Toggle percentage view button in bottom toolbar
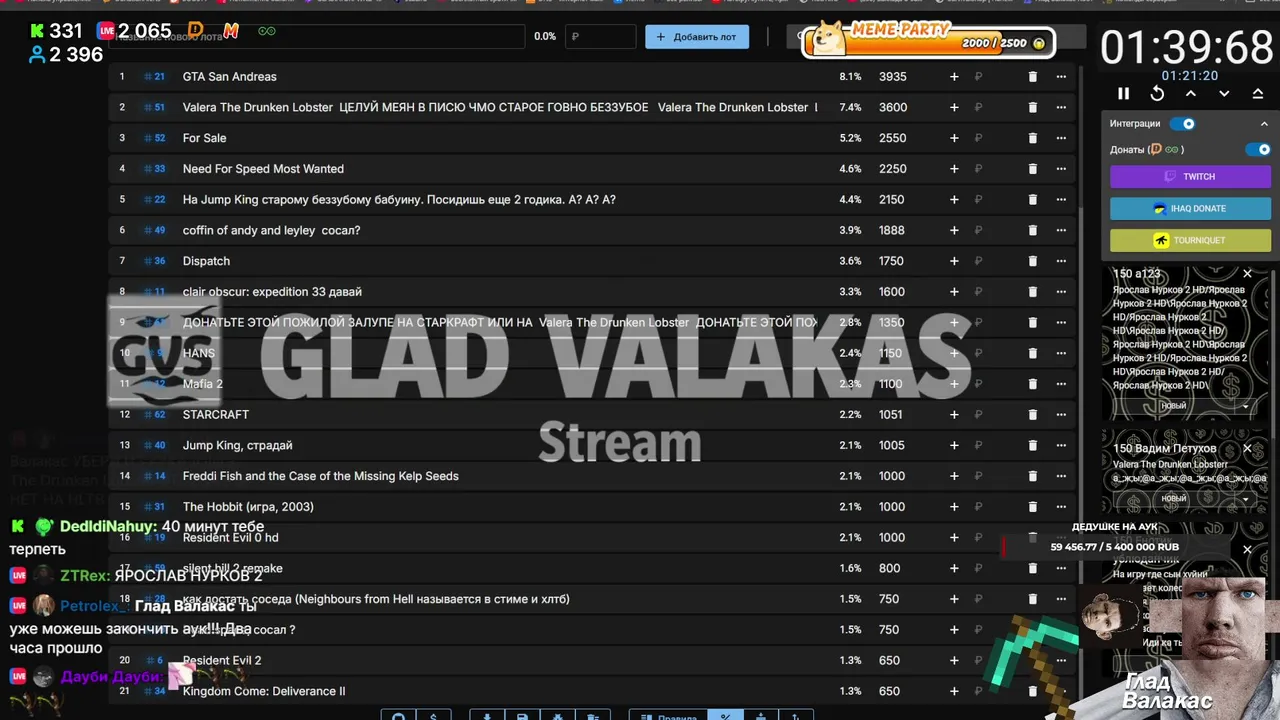The width and height of the screenshot is (1280, 720). click(x=726, y=715)
